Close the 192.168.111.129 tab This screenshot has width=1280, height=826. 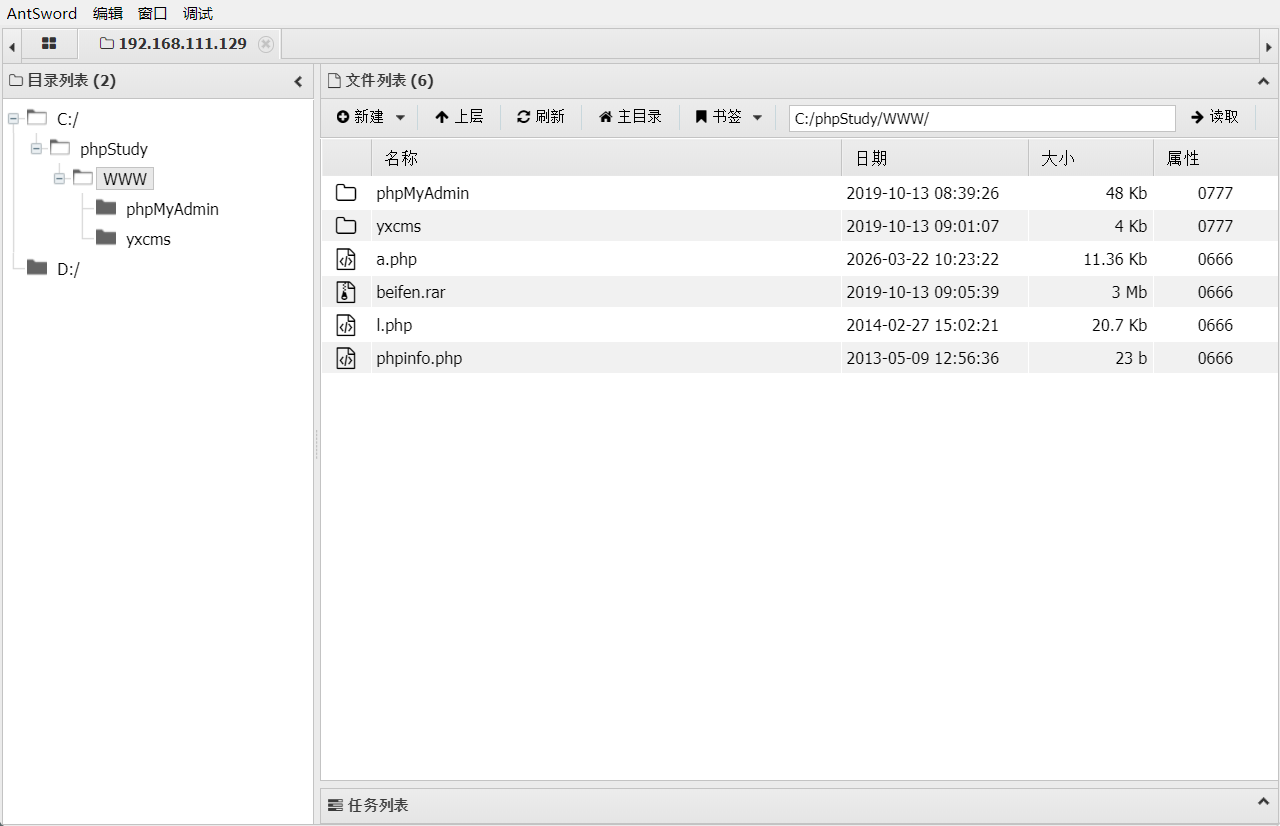(x=265, y=44)
